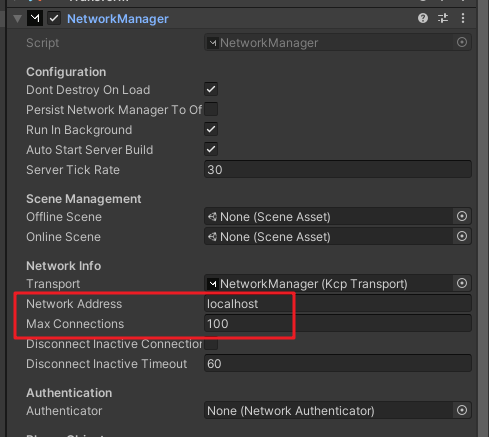The image size is (489, 437).
Task: Enable Disconnect Inactive Connections checkbox
Action: [211, 343]
